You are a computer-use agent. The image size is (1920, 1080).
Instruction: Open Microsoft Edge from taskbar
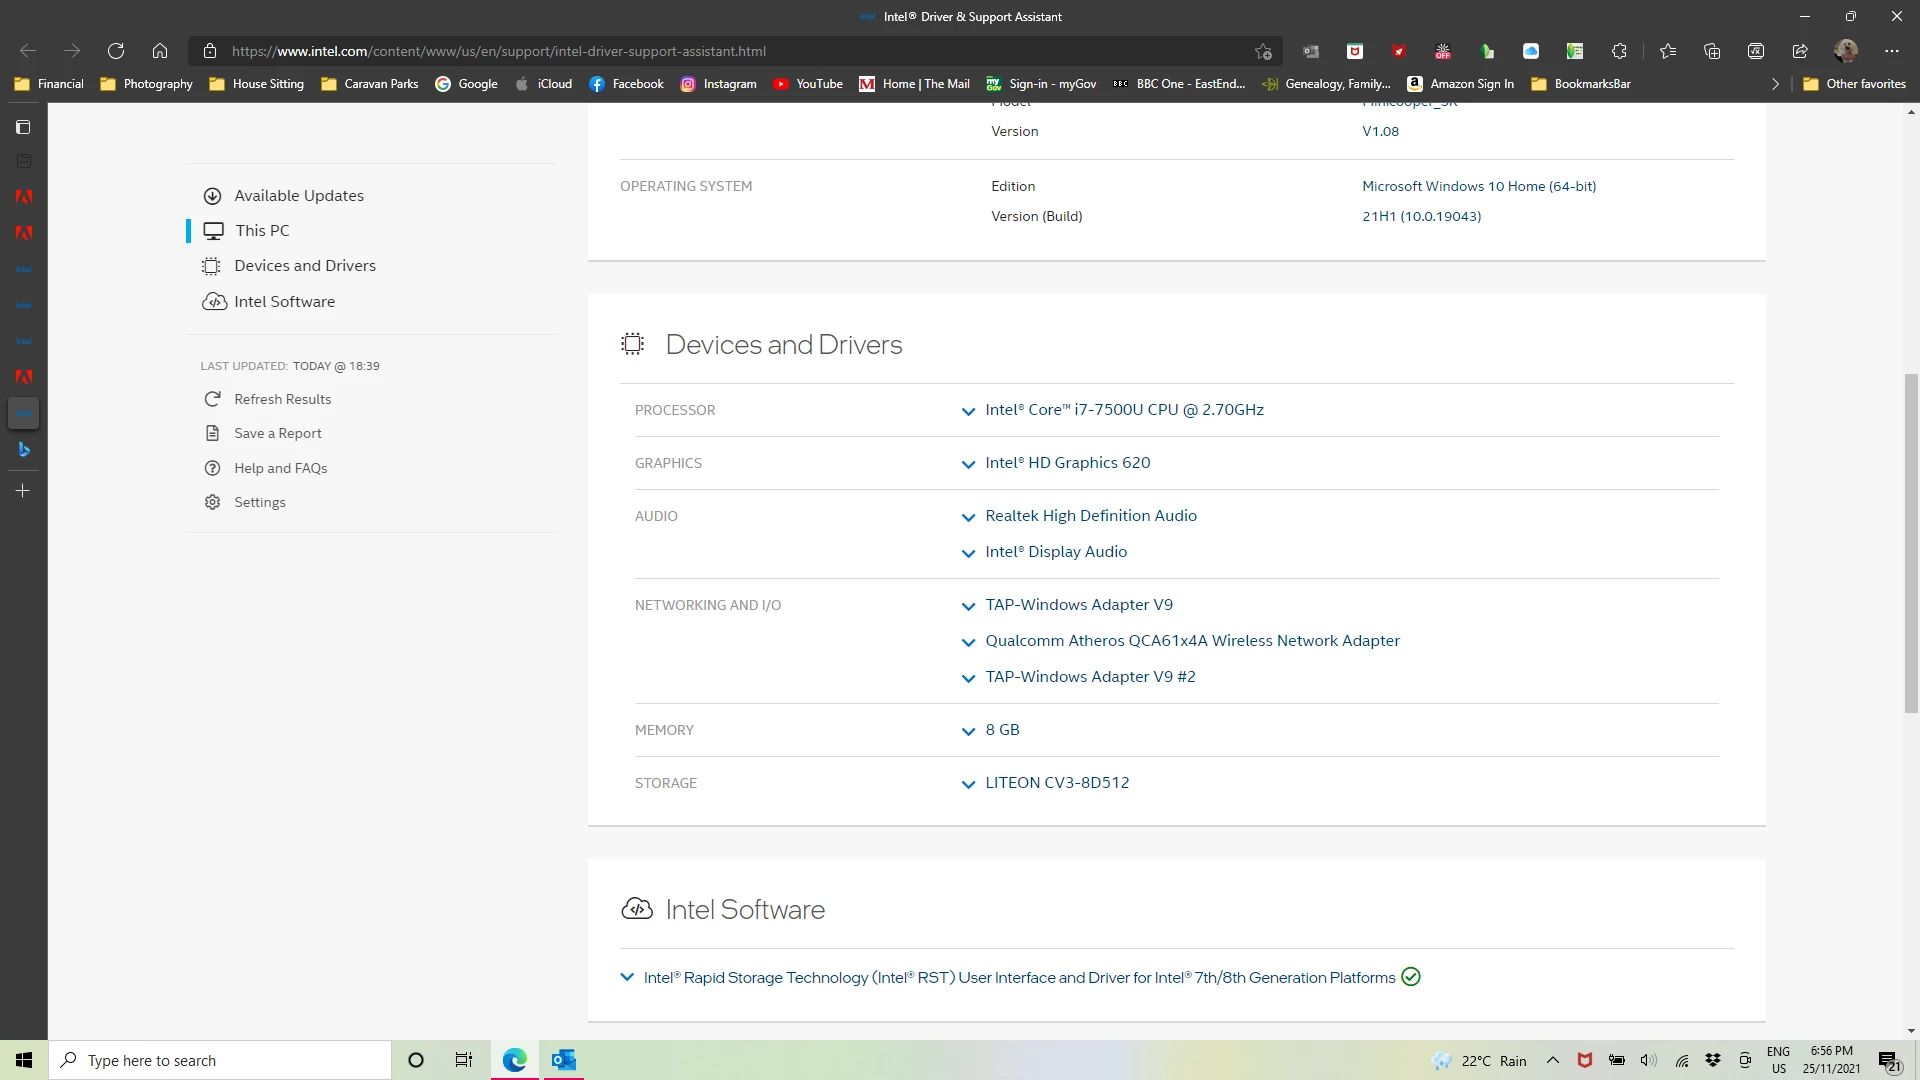(x=515, y=1060)
